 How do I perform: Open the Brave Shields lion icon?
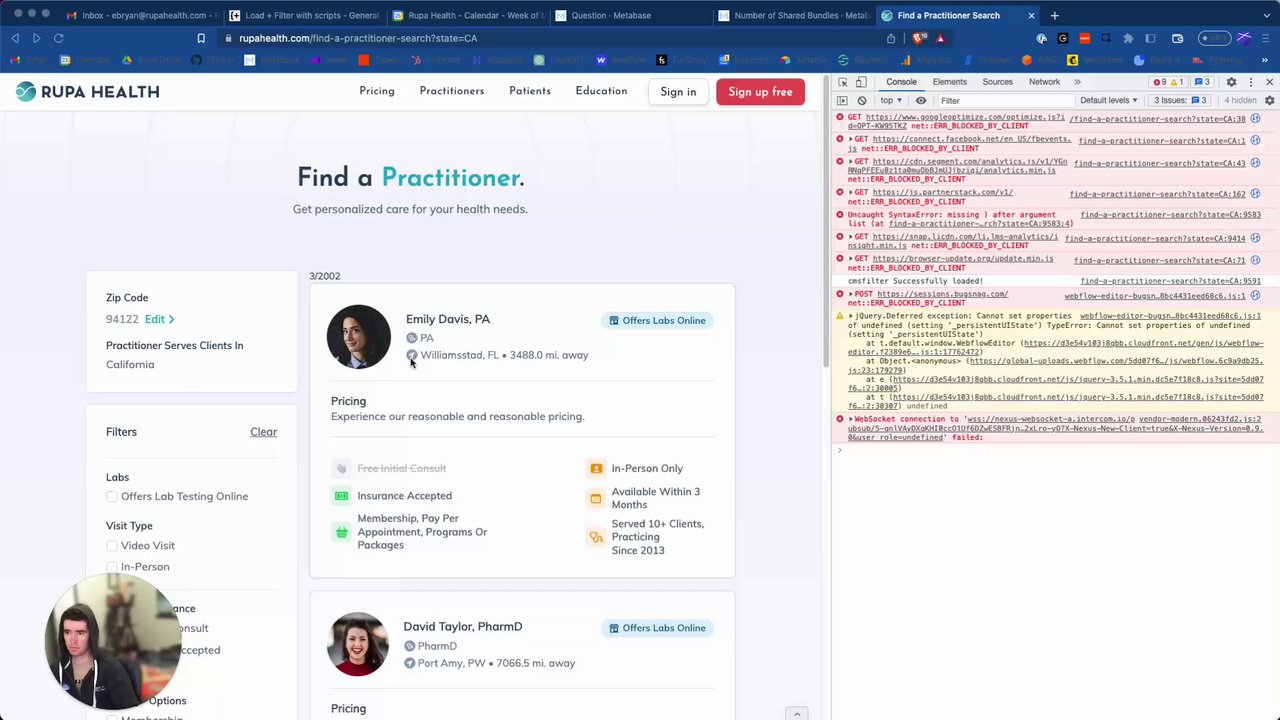click(x=917, y=38)
